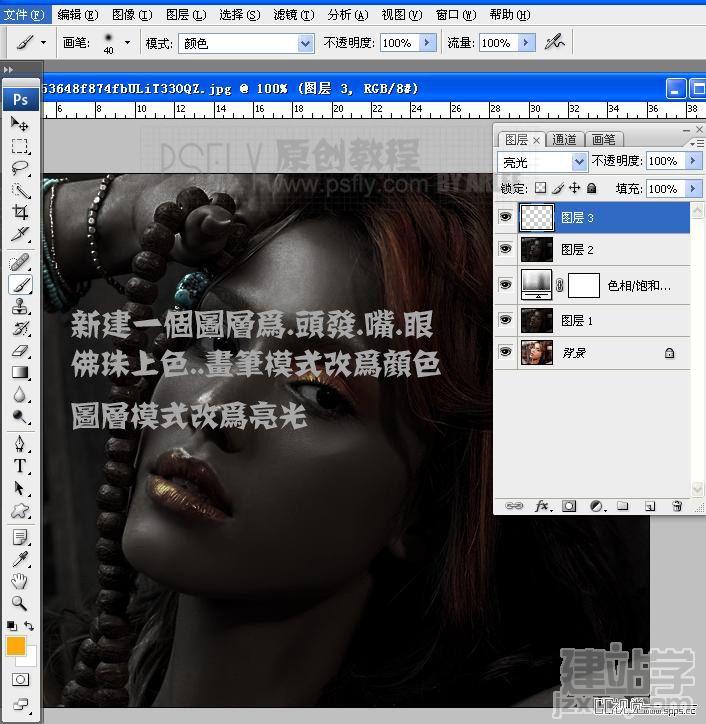Change screen mode at toolbox bottom
The image size is (706, 724).
pyautogui.click(x=20, y=704)
